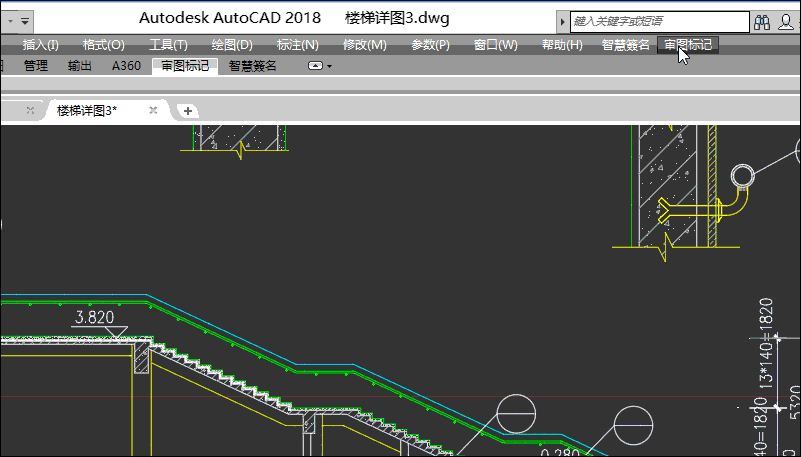
Task: Close the 楼梯详图3 drawing tab
Action: [153, 110]
